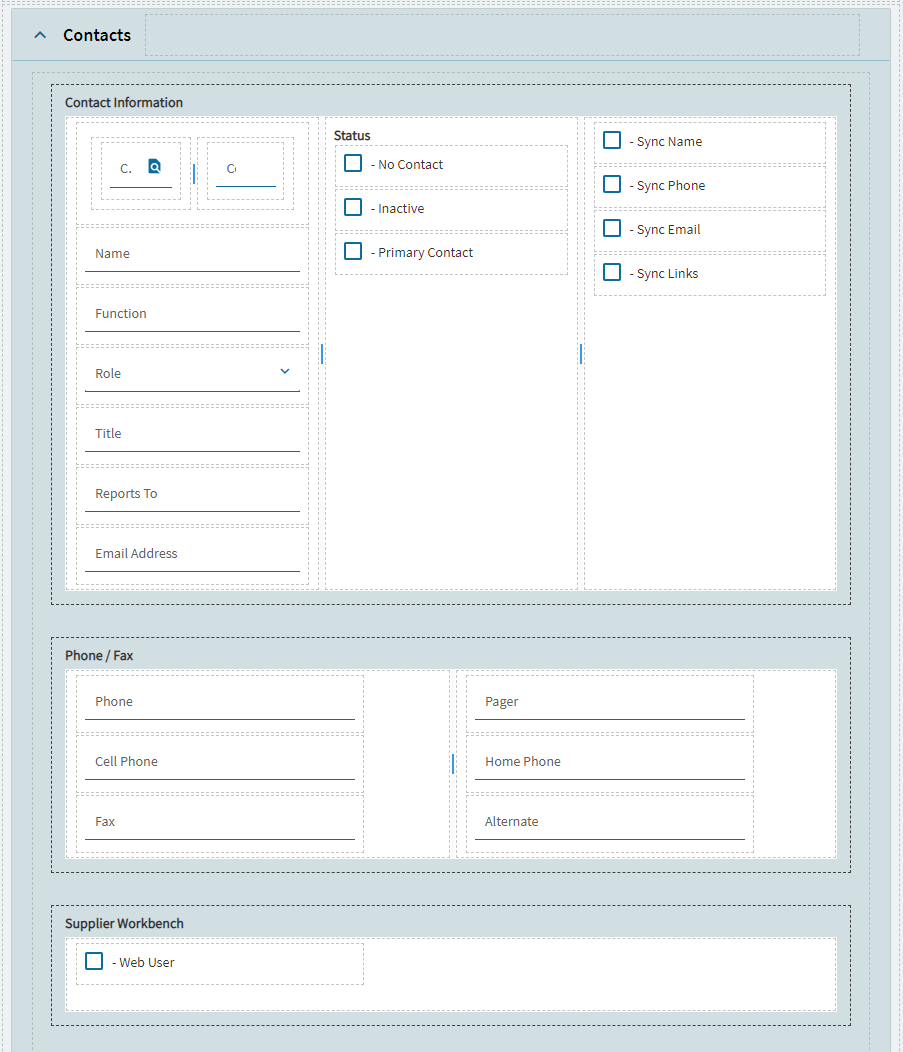Click the Phone / Fax group heading
The width and height of the screenshot is (903, 1052).
tap(99, 655)
